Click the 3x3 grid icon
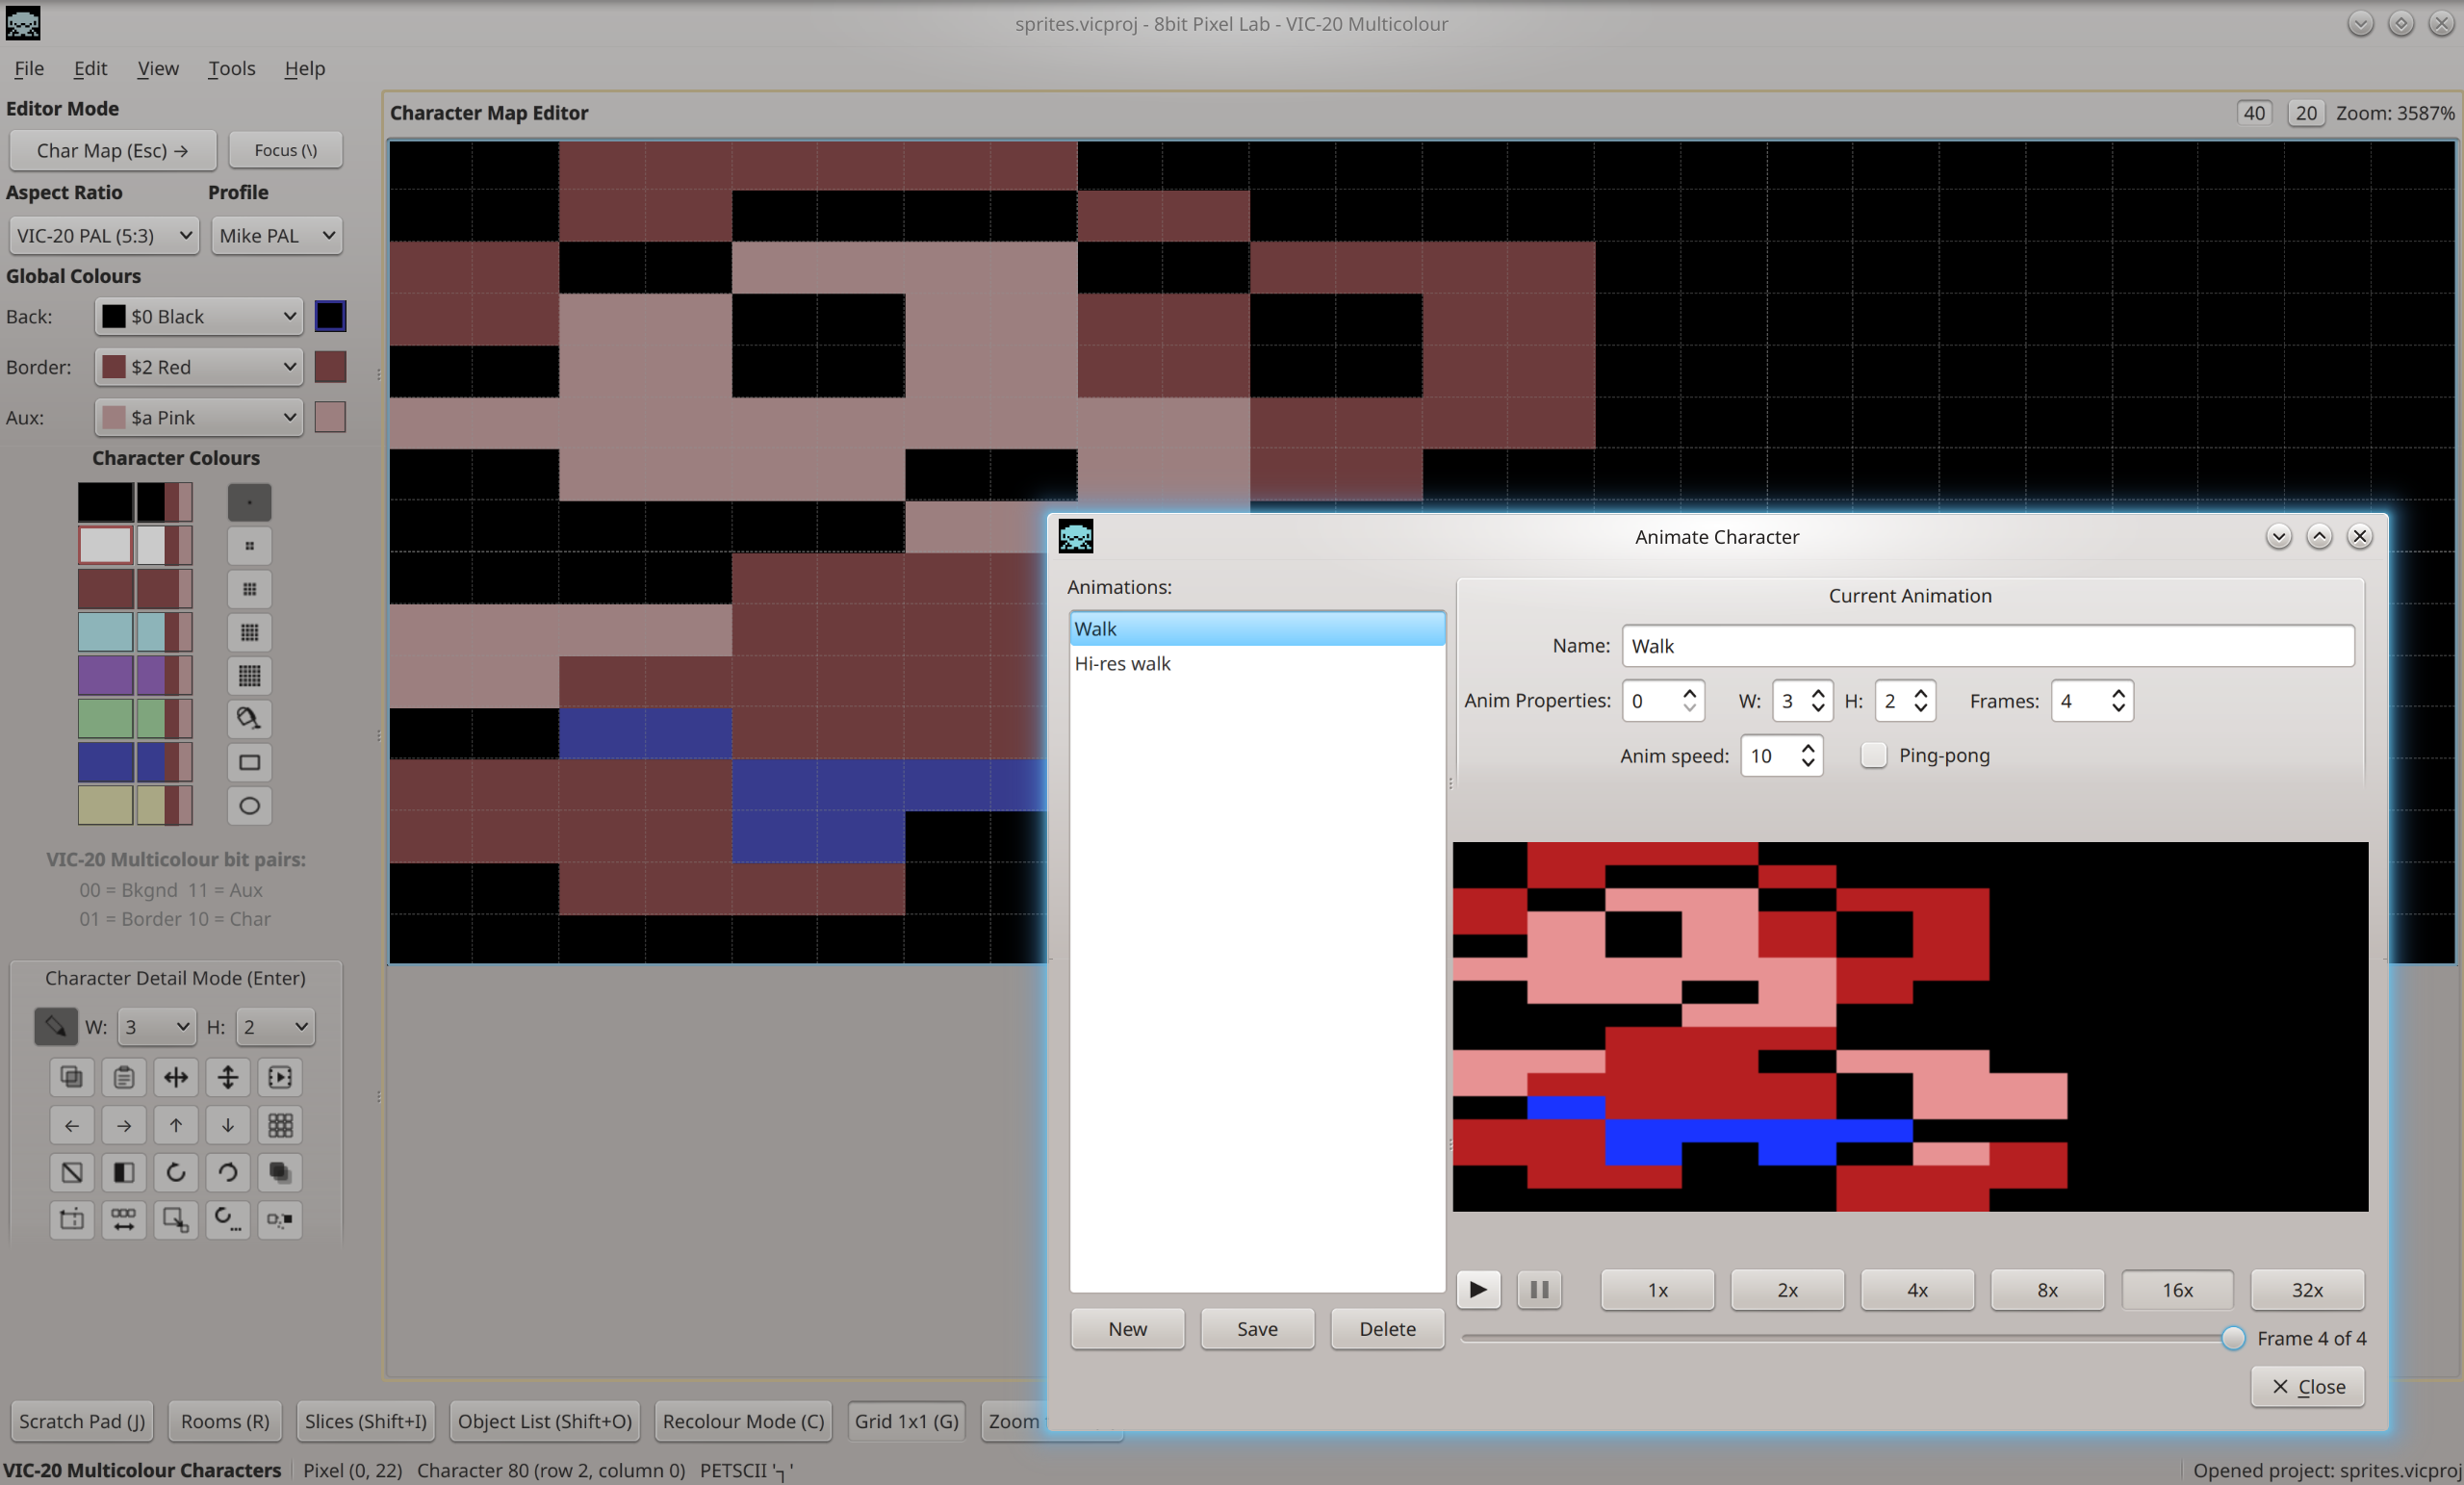2464x1485 pixels. point(280,1125)
